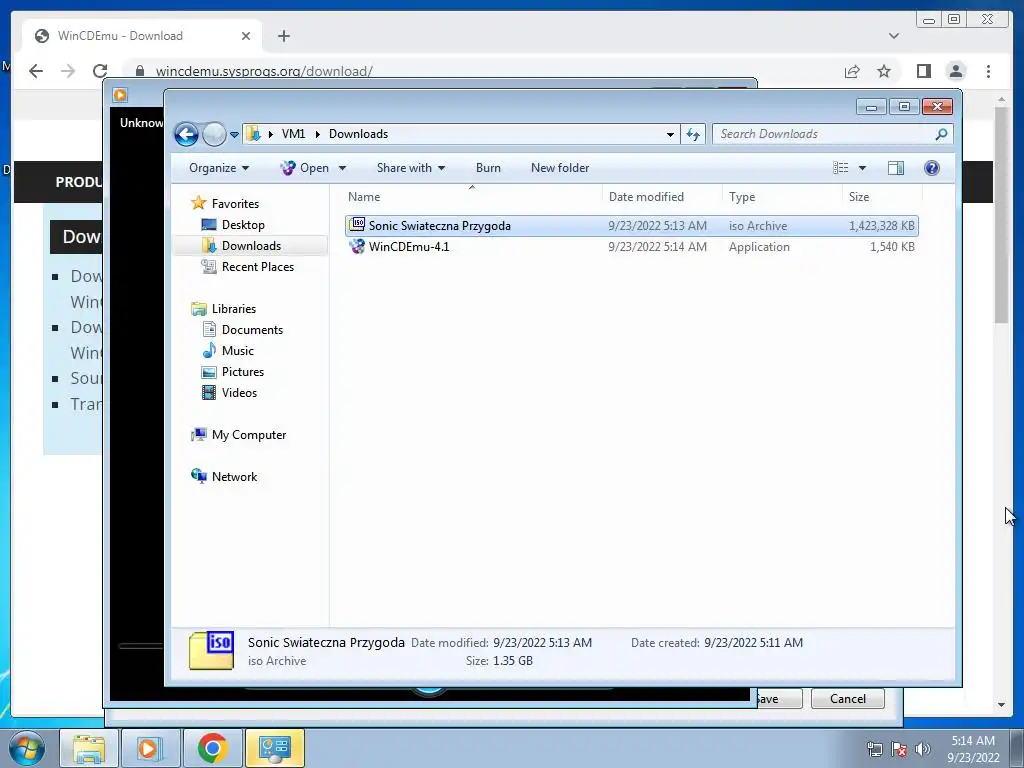The width and height of the screenshot is (1024, 768).
Task: Click the WinCDEmu-4.1 file icon
Action: (x=357, y=246)
